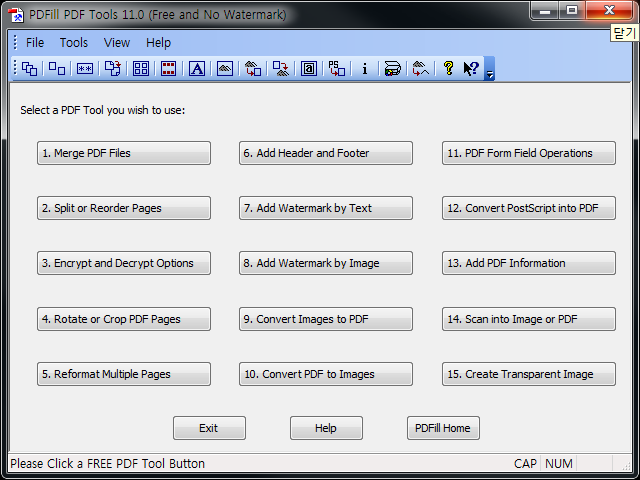Open the PDFill Home button
640x480 pixels.
[443, 428]
